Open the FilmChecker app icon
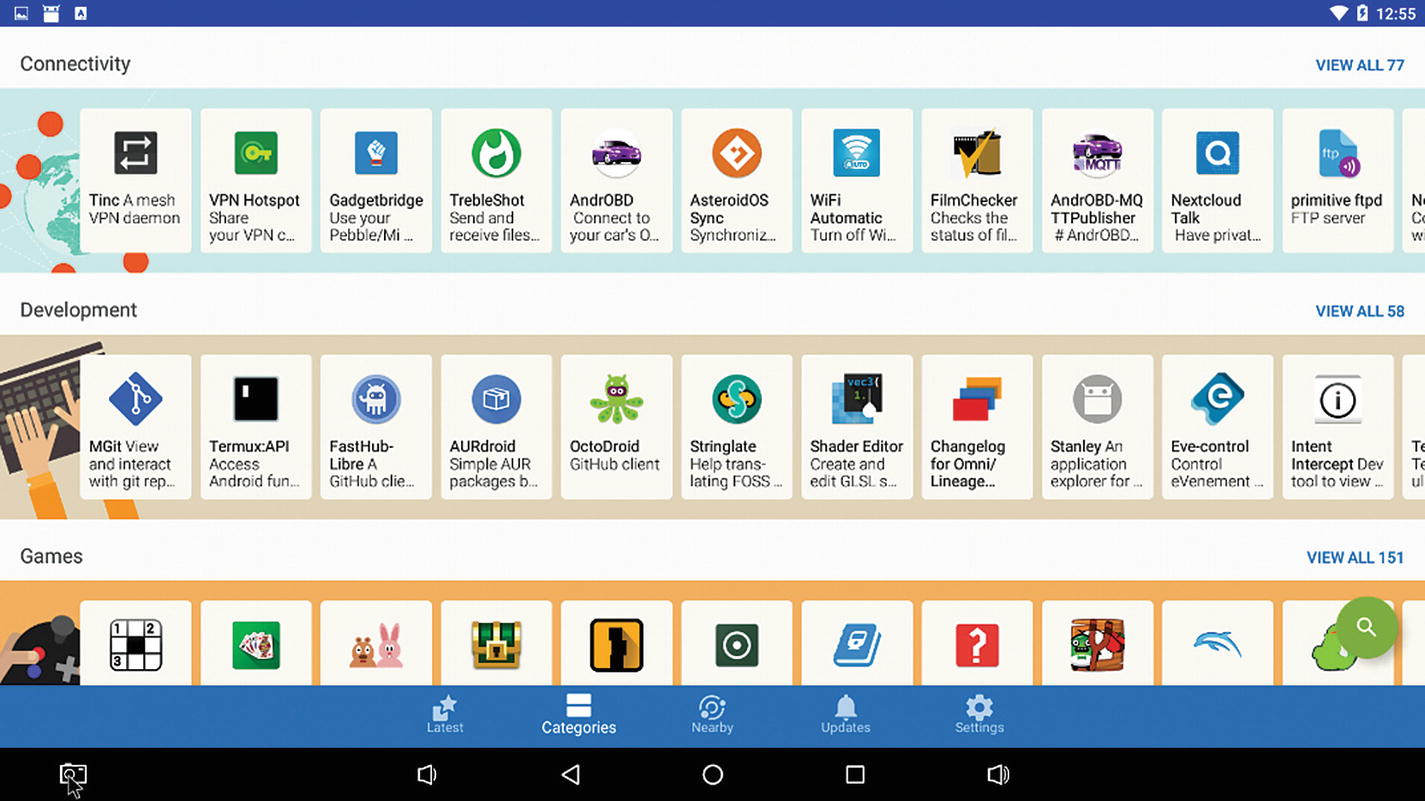 977,153
